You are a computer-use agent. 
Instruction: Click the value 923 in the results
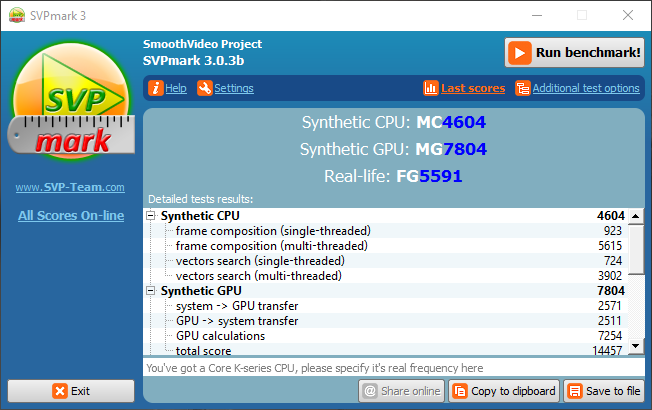[613, 231]
